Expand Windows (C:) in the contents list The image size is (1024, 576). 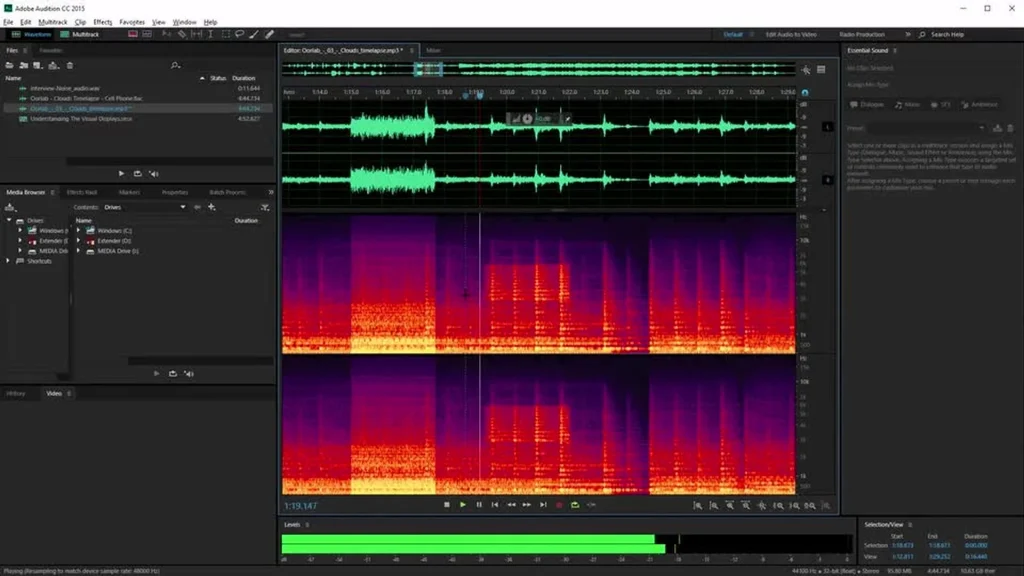point(78,231)
